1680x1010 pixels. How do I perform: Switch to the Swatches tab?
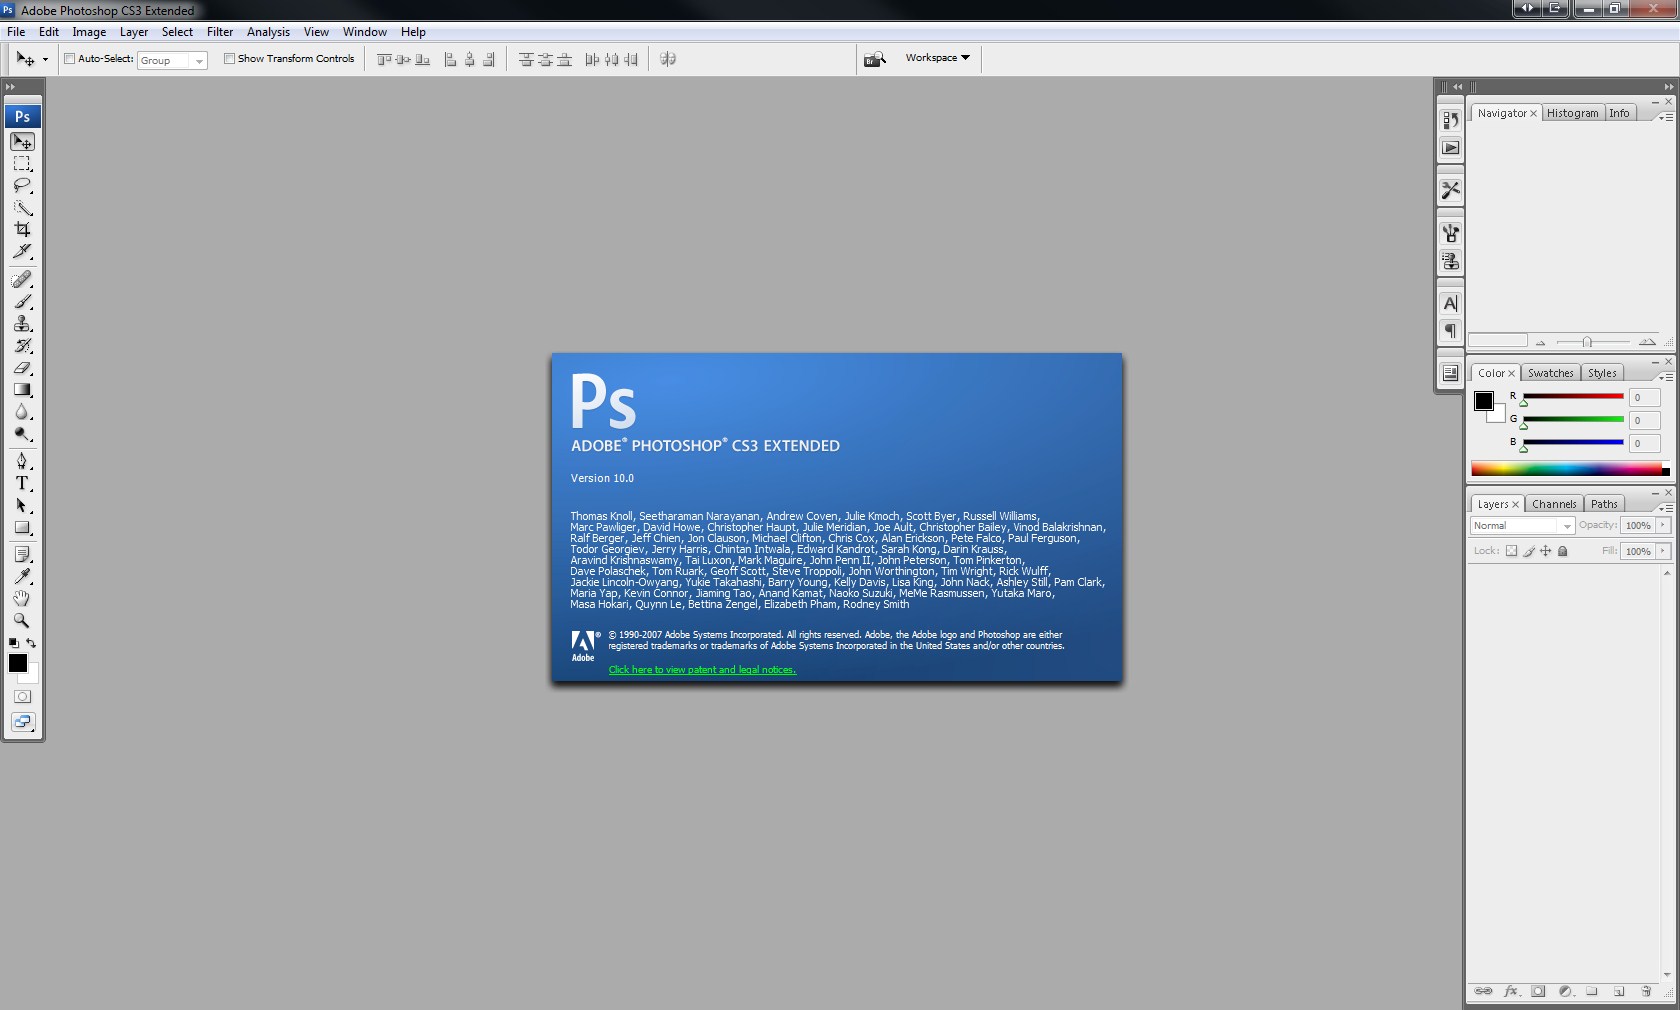[1550, 373]
